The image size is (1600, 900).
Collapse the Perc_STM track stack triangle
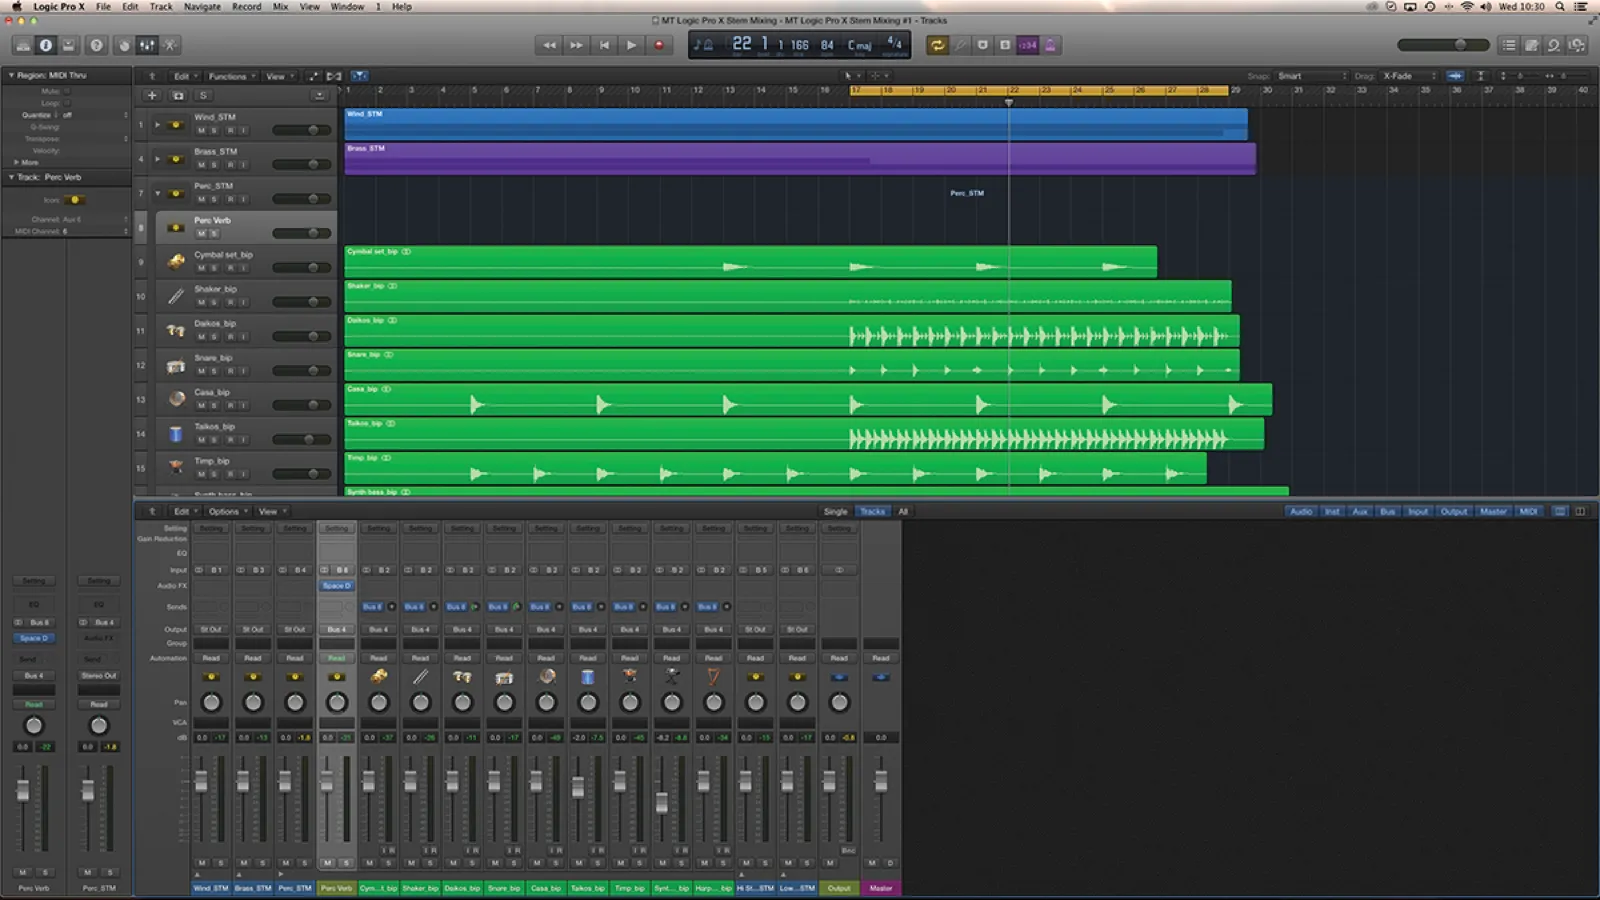pyautogui.click(x=157, y=193)
